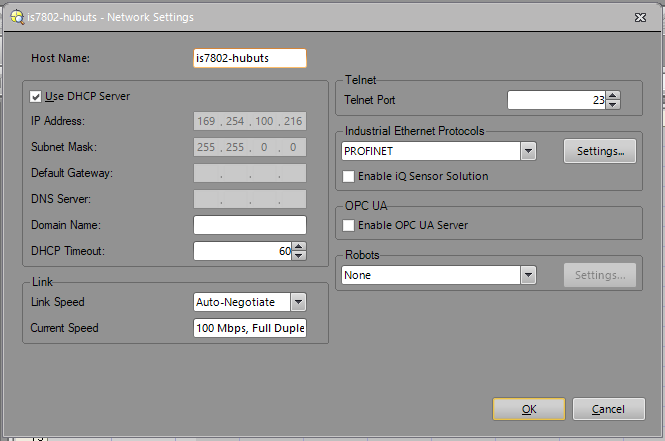665x441 pixels.
Task: Decrease the DHCP Timeout value
Action: 299,255
